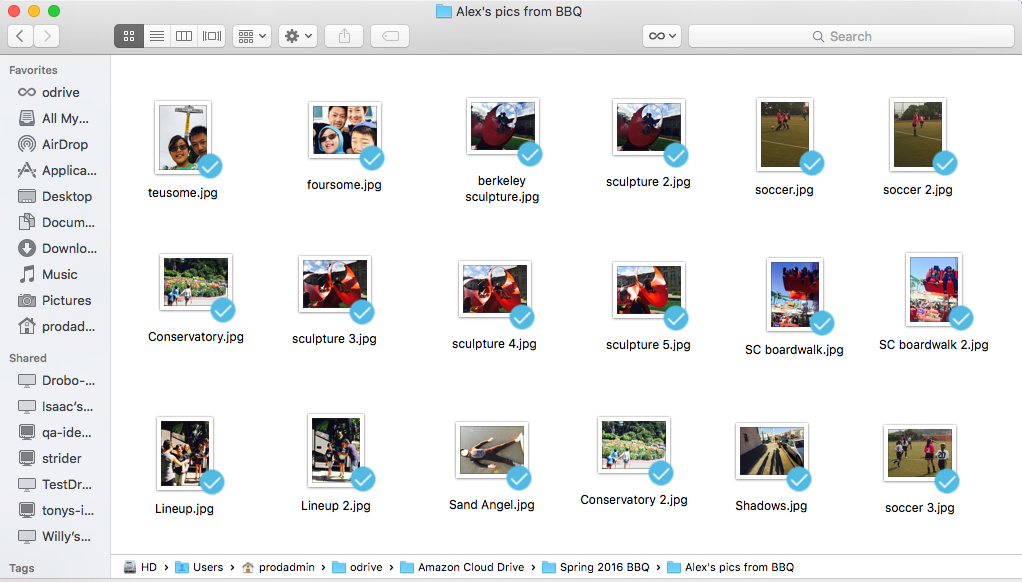Open Downloads in the sidebar

coord(55,248)
